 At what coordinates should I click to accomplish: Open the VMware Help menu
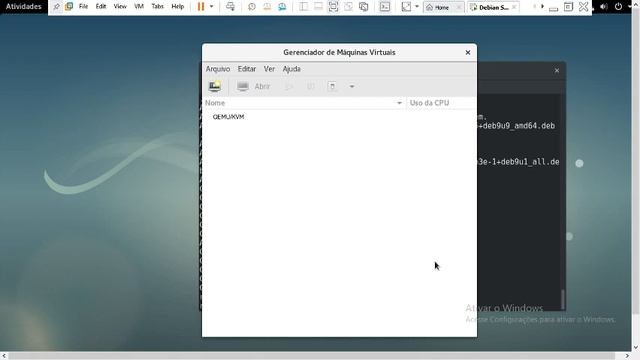click(178, 7)
